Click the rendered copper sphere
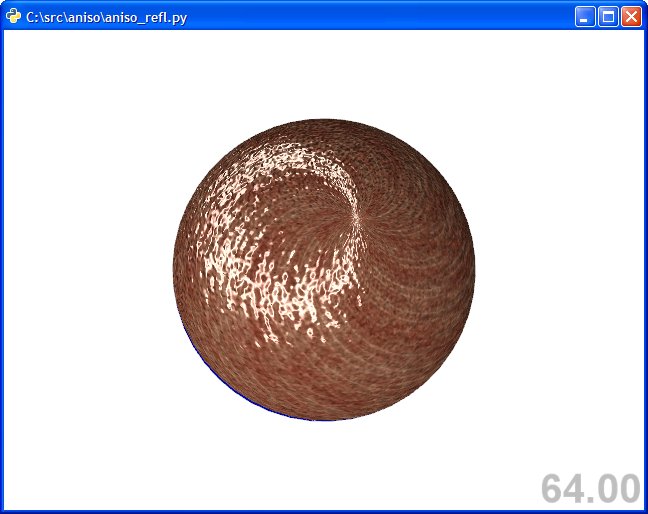Image resolution: width=648 pixels, height=514 pixels. (324, 270)
